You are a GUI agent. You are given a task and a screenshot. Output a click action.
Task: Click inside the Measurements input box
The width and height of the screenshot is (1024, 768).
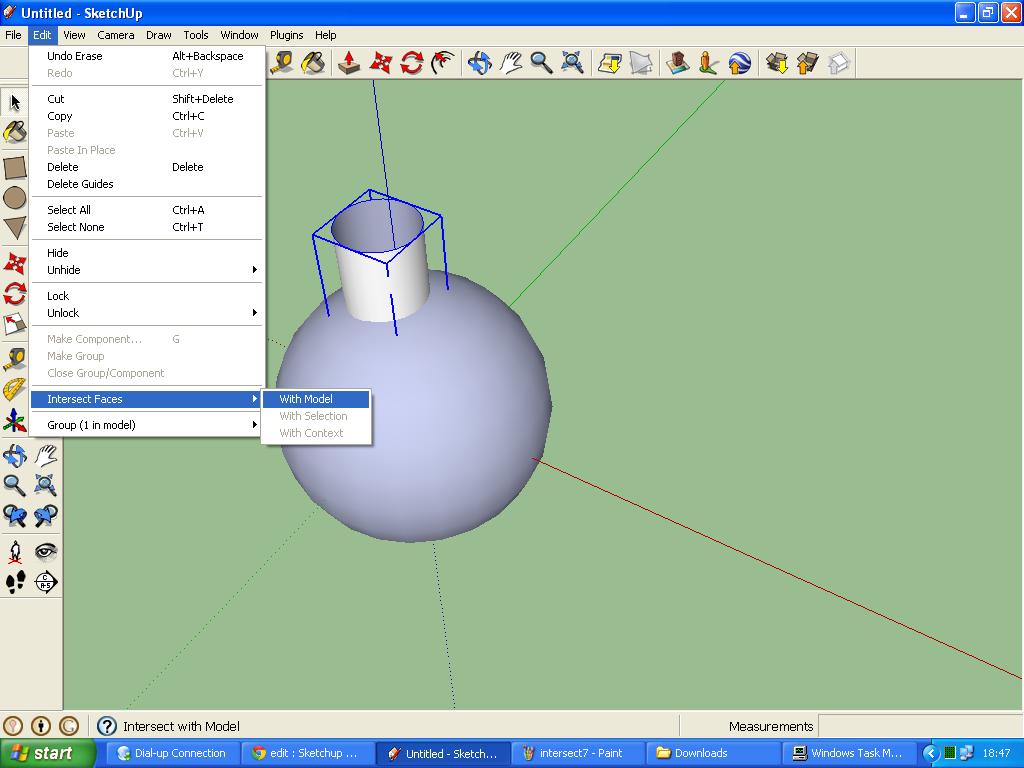920,726
